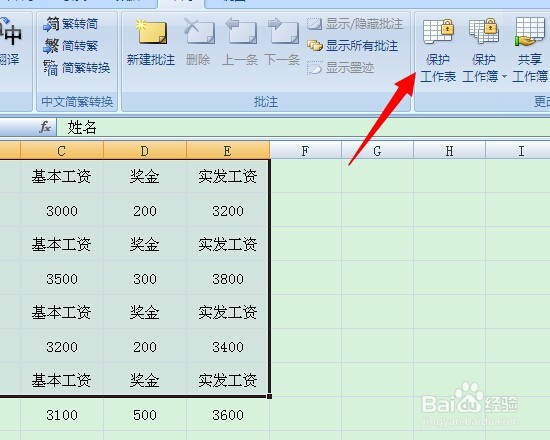Toggle 显示所有批注
This screenshot has height=440, width=550.
[x=353, y=46]
